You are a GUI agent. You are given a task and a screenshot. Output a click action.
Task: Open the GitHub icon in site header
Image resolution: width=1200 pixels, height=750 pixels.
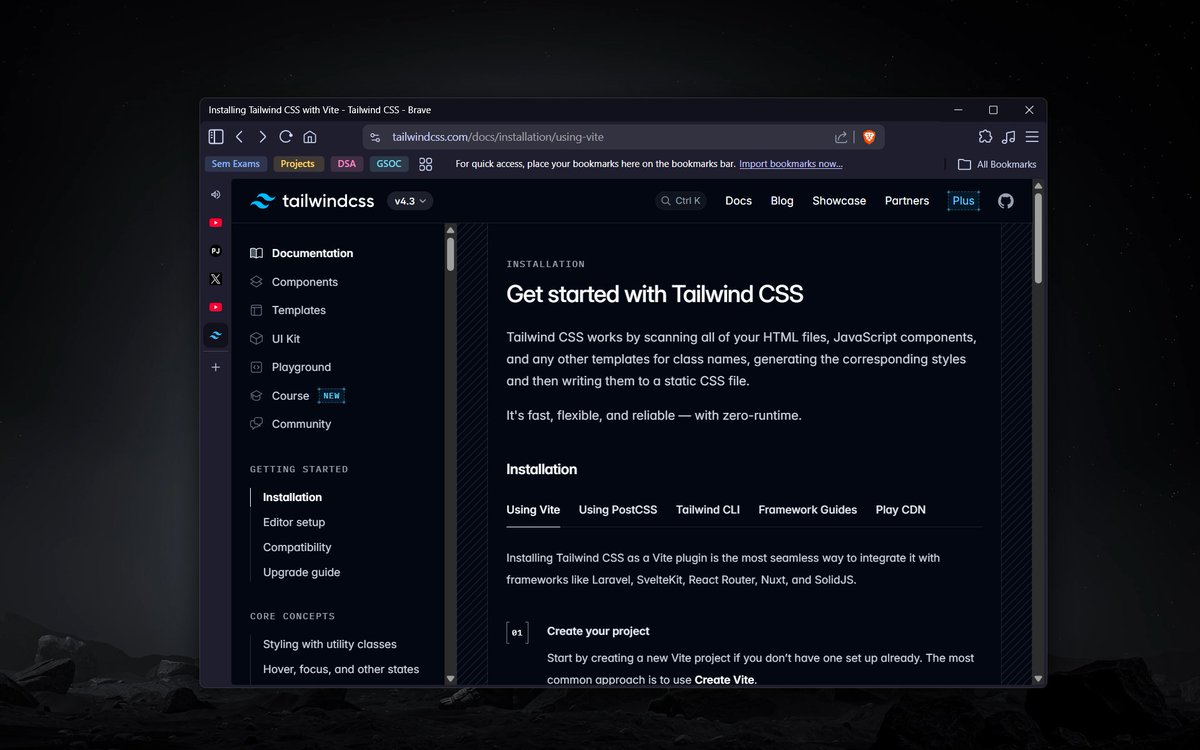[x=1005, y=201]
